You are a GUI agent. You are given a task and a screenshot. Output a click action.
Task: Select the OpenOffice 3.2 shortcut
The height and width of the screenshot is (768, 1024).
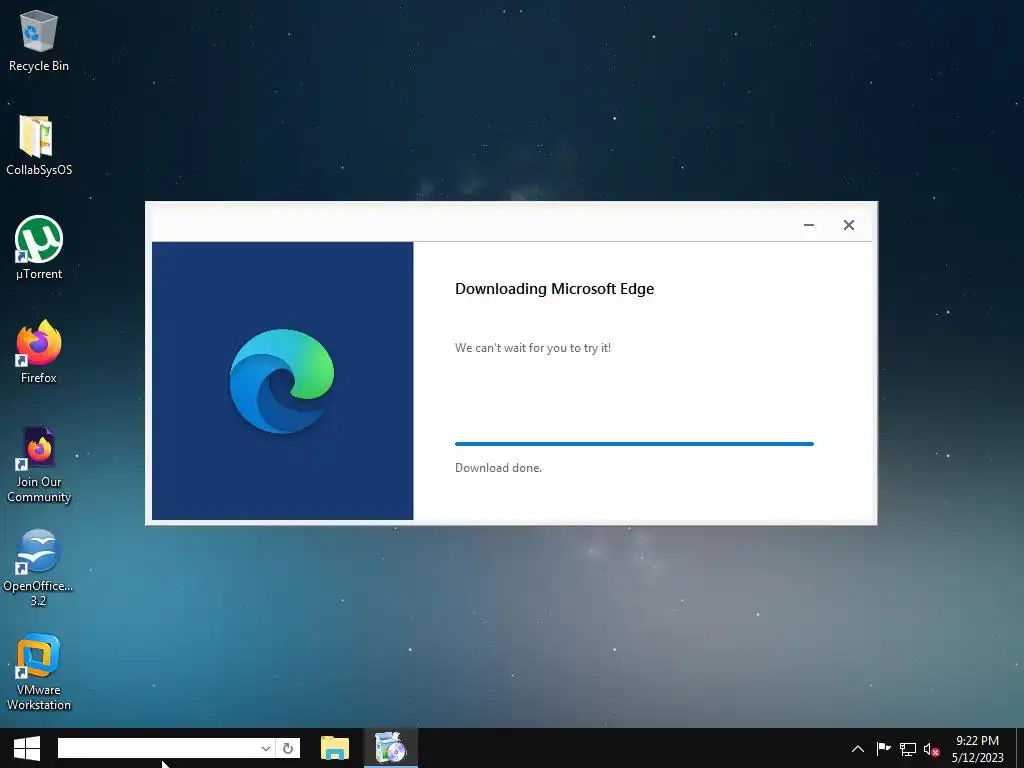pyautogui.click(x=39, y=568)
